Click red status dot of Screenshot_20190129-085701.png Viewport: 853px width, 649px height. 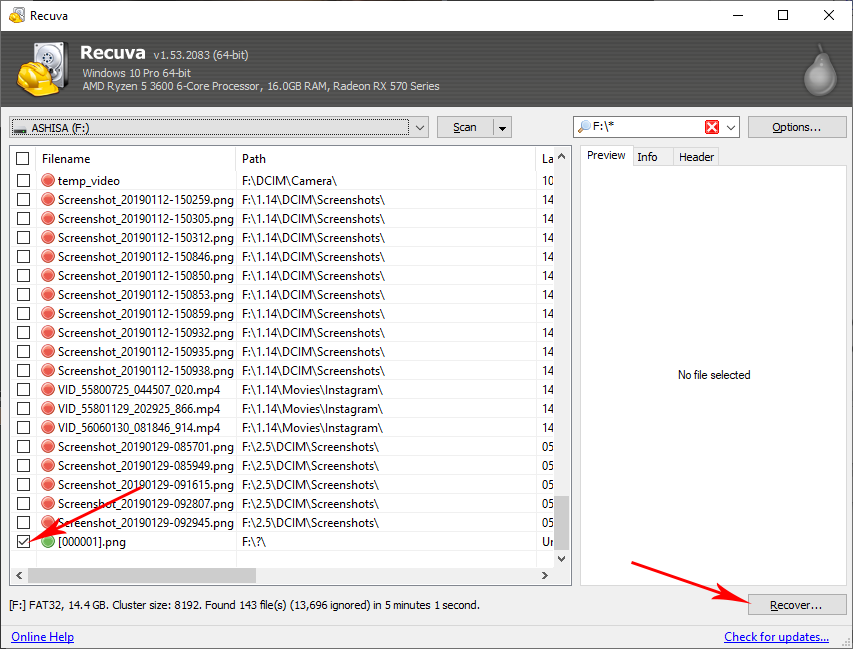point(48,447)
